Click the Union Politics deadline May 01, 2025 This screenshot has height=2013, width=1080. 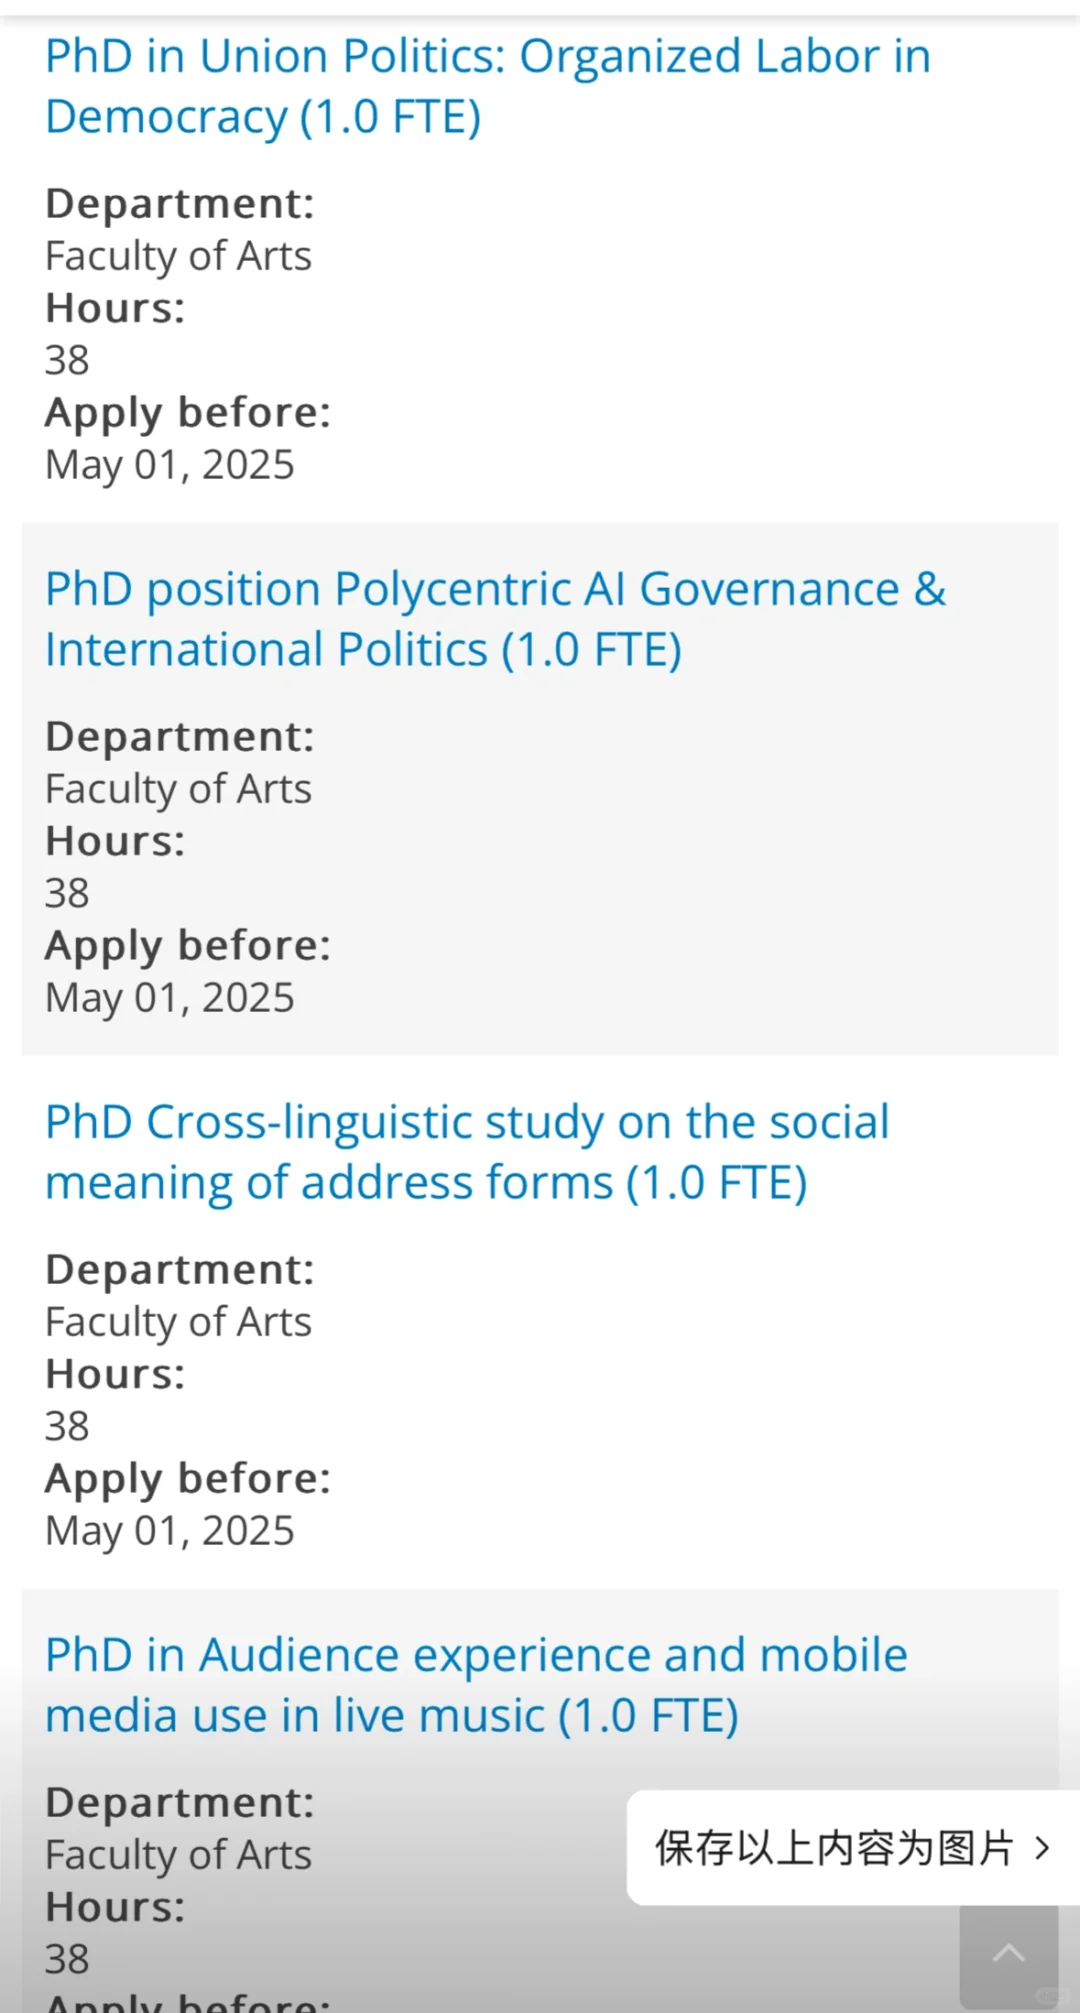point(170,465)
